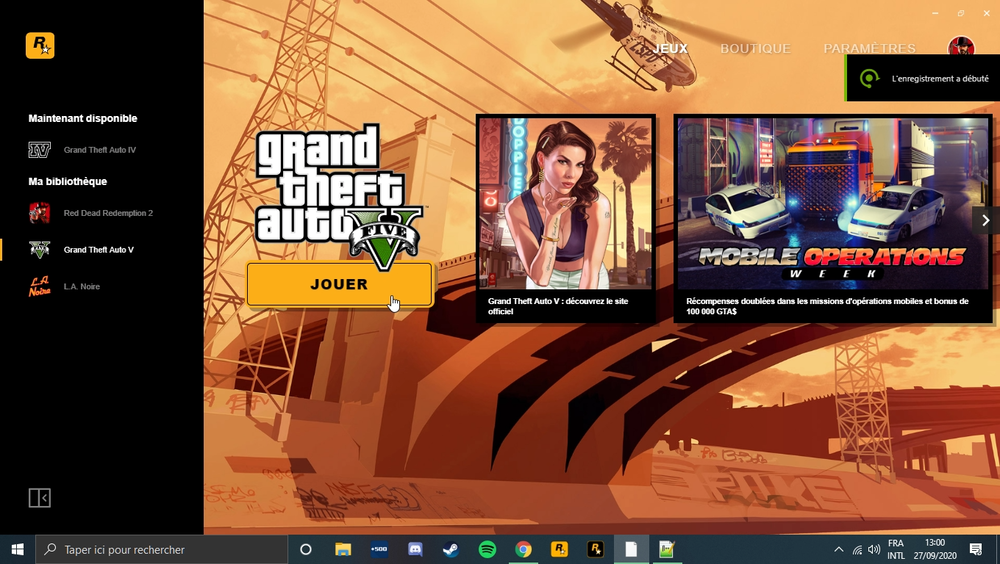Open Google Chrome from the taskbar
This screenshot has height=564, width=1000.
pos(523,549)
